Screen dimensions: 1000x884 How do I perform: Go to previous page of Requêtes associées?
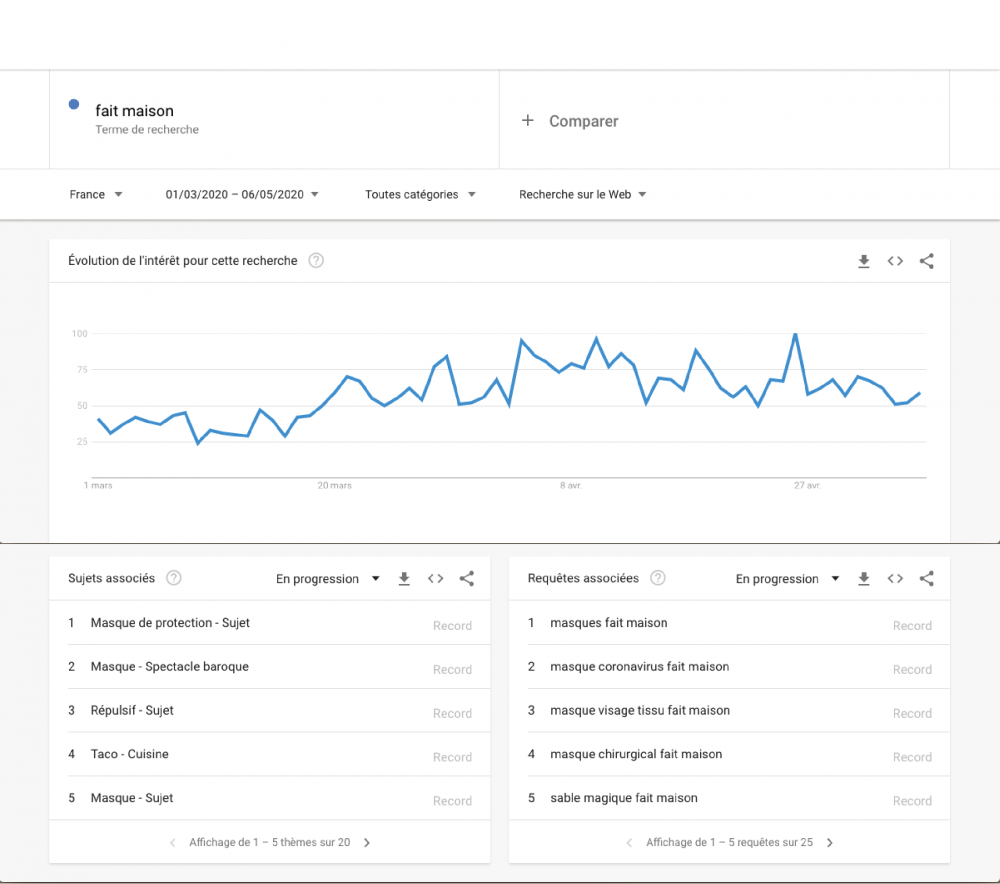629,843
